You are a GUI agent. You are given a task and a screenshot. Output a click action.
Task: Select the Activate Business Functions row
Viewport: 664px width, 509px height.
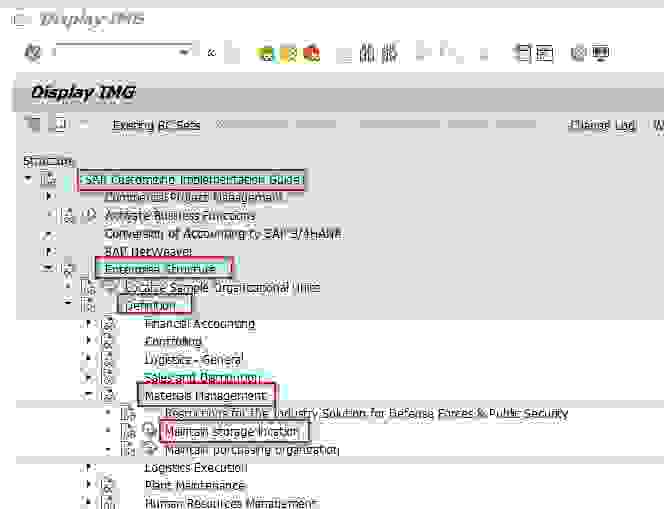[180, 216]
